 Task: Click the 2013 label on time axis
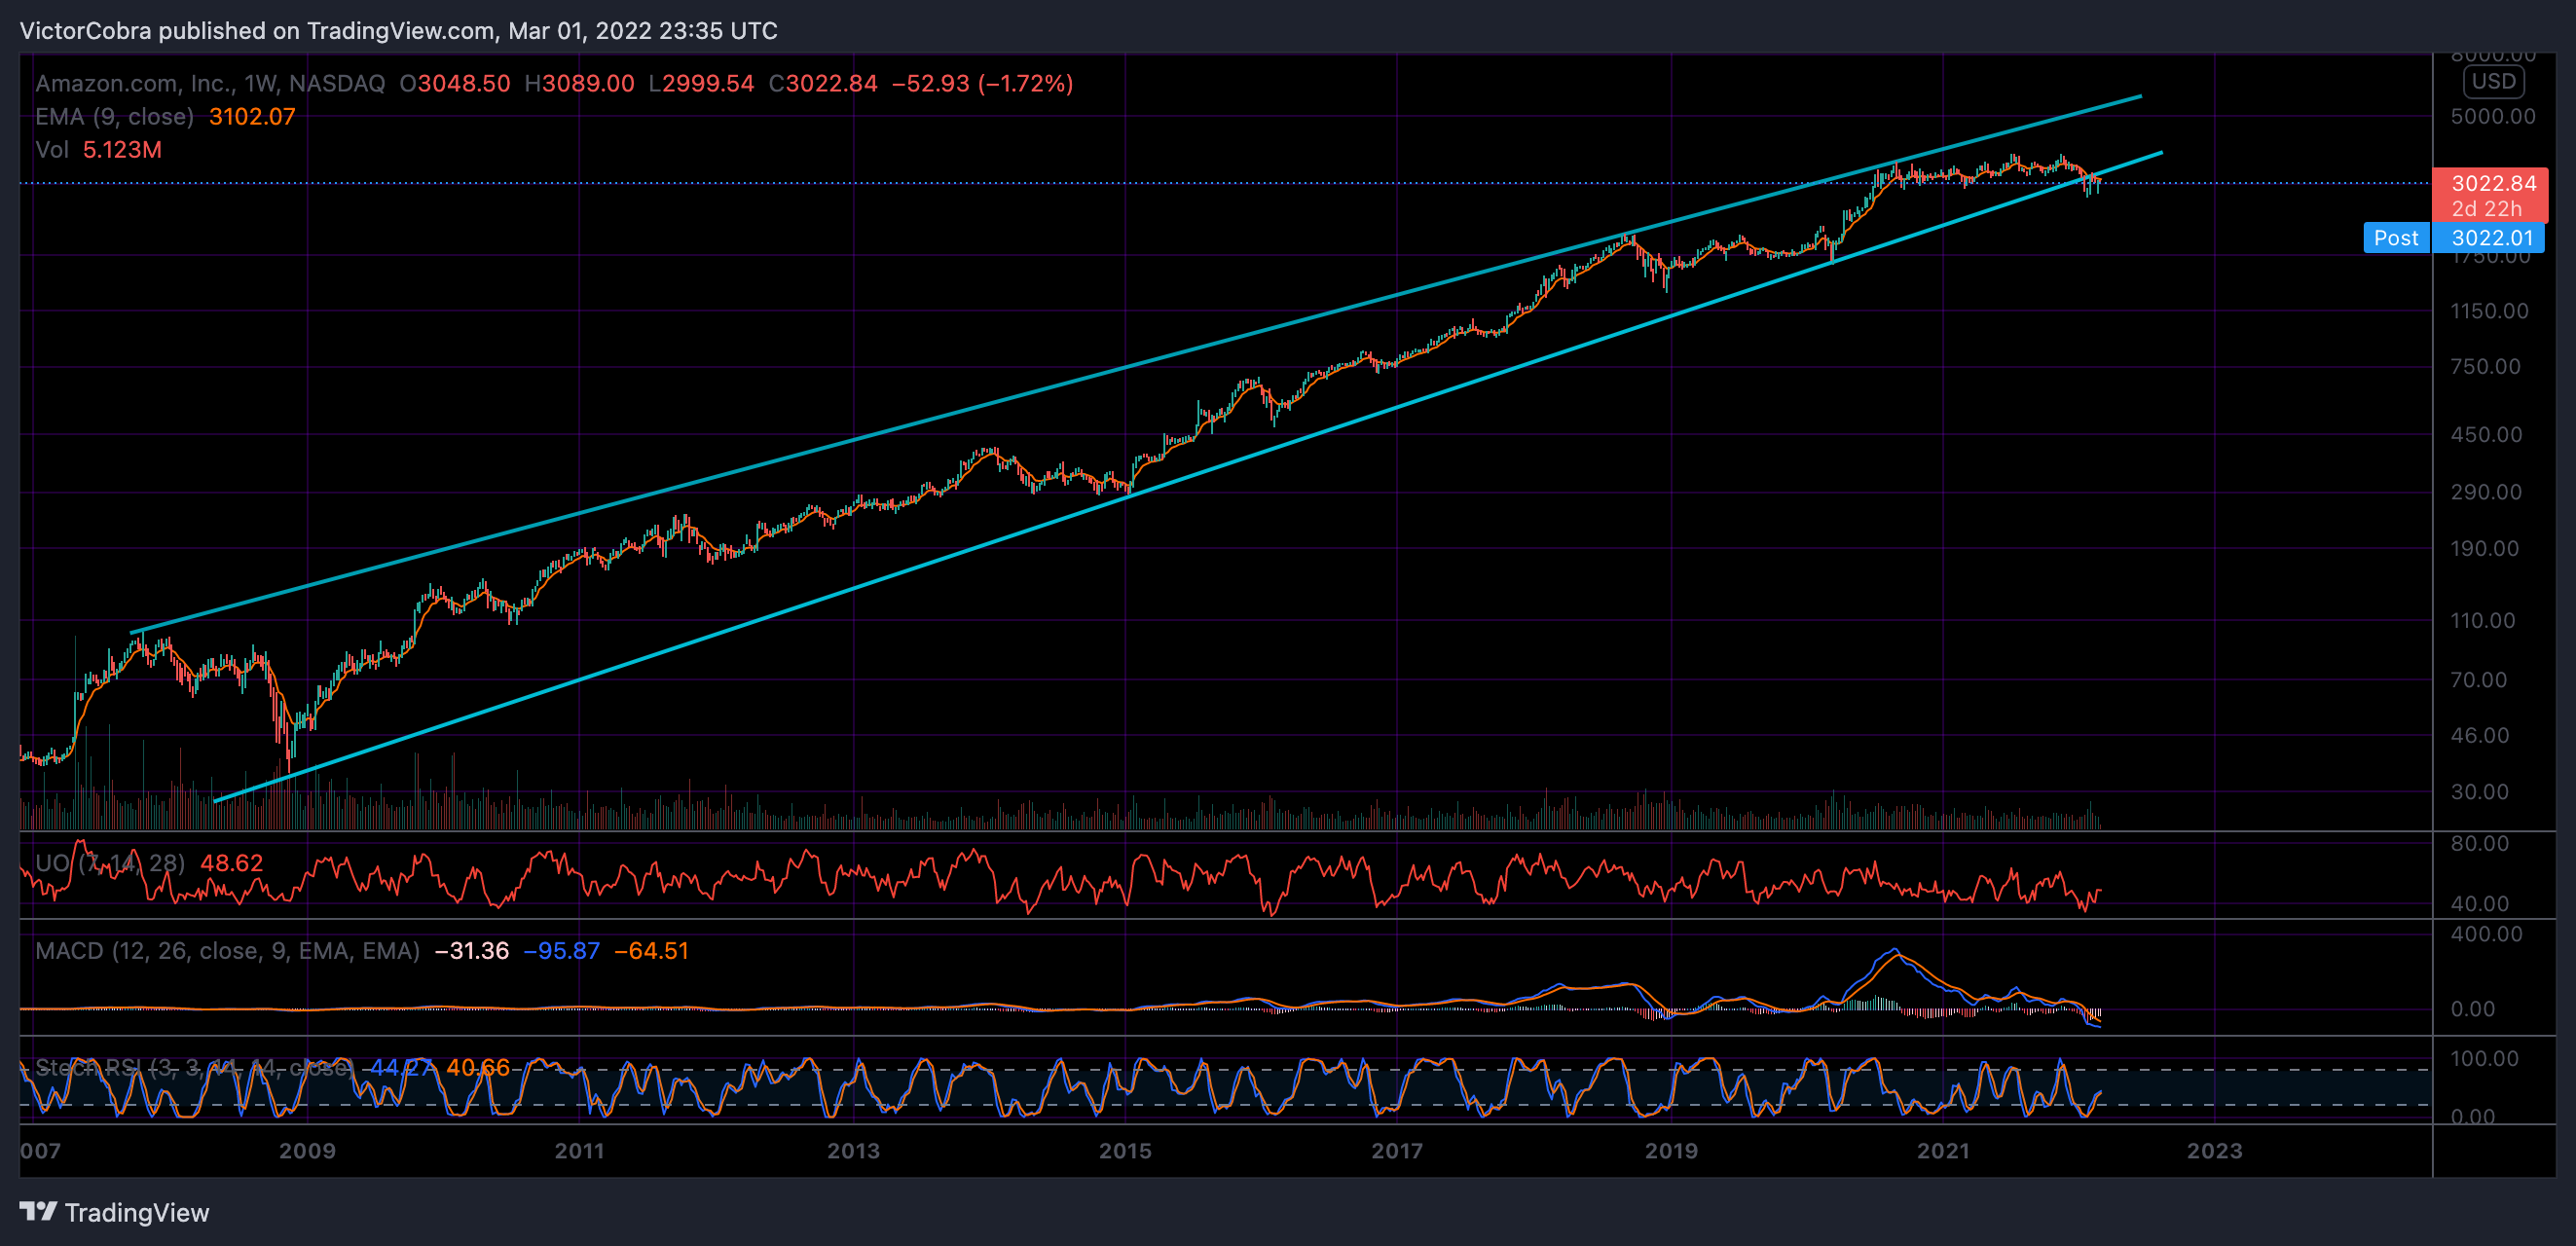pyautogui.click(x=853, y=1150)
